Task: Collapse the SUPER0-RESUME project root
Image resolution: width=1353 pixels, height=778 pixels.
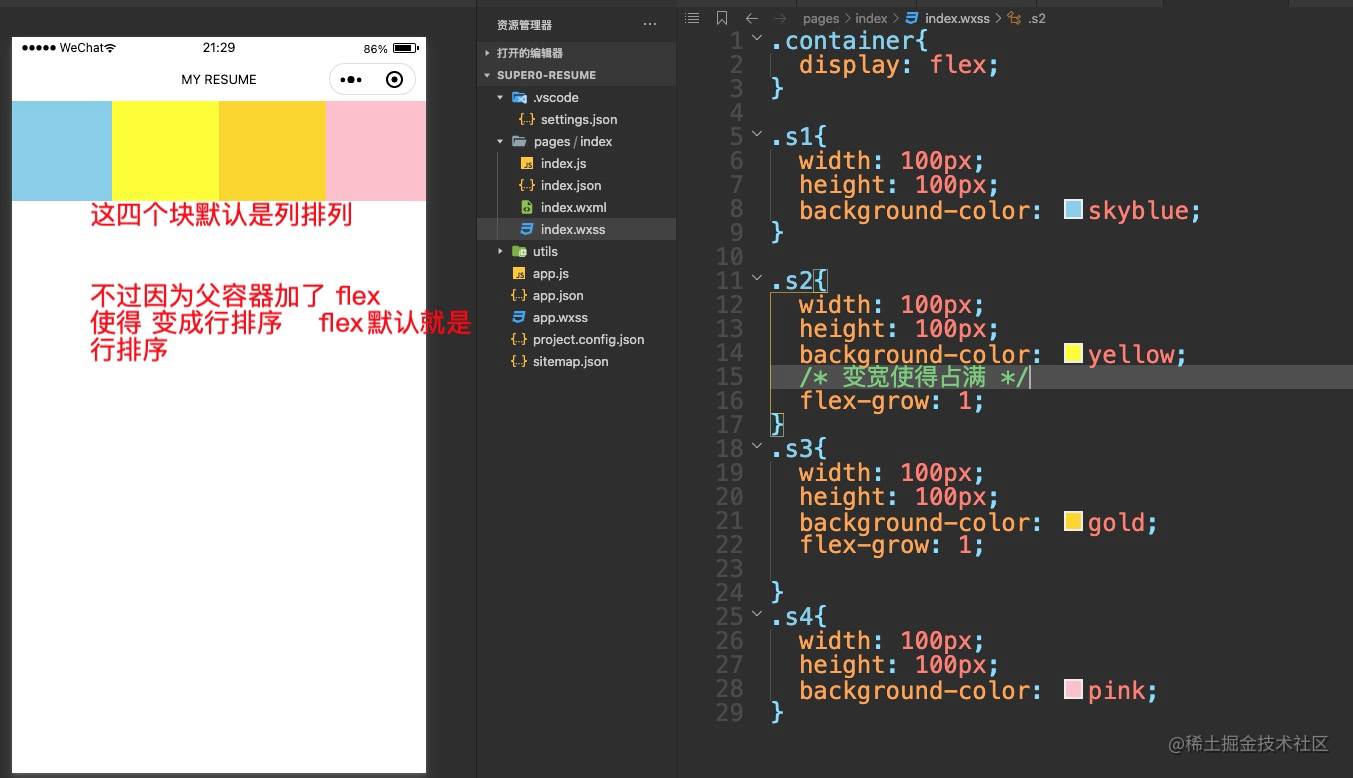Action: [487, 75]
